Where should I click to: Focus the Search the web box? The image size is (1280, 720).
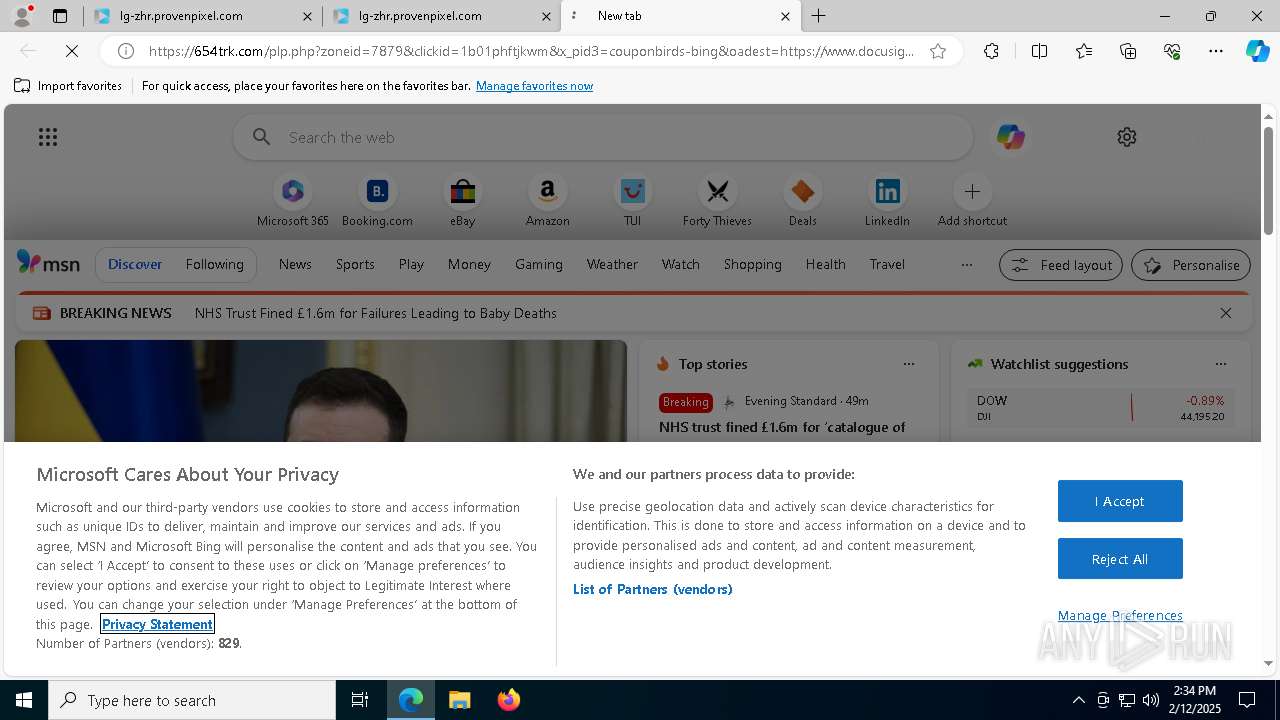click(x=603, y=137)
